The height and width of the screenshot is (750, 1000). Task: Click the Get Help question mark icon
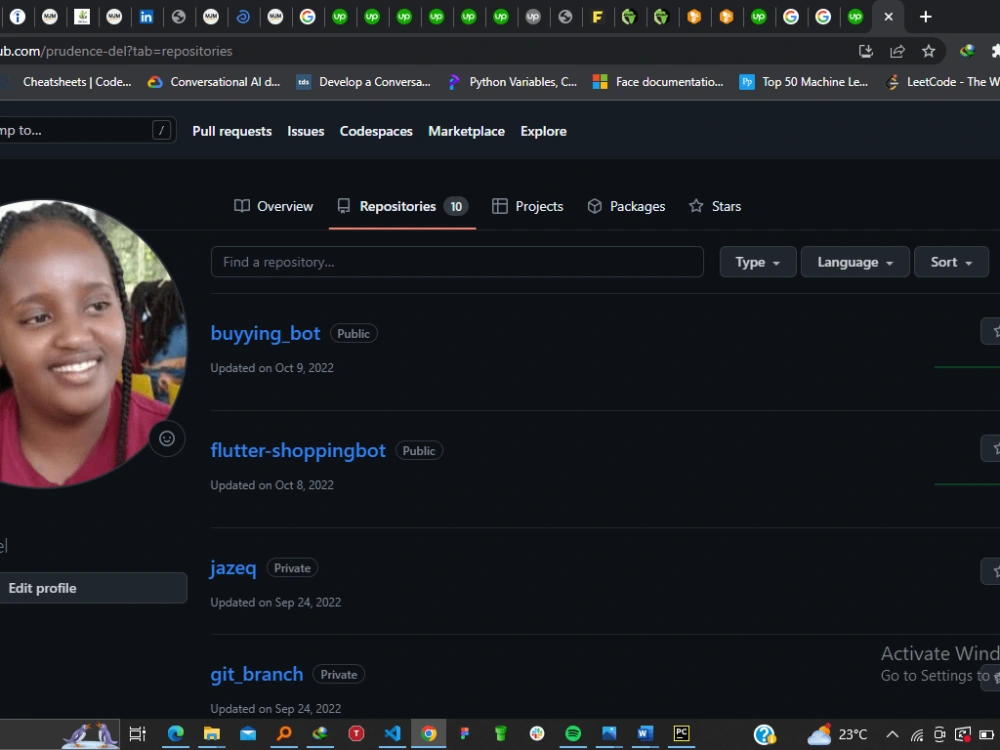[764, 735]
